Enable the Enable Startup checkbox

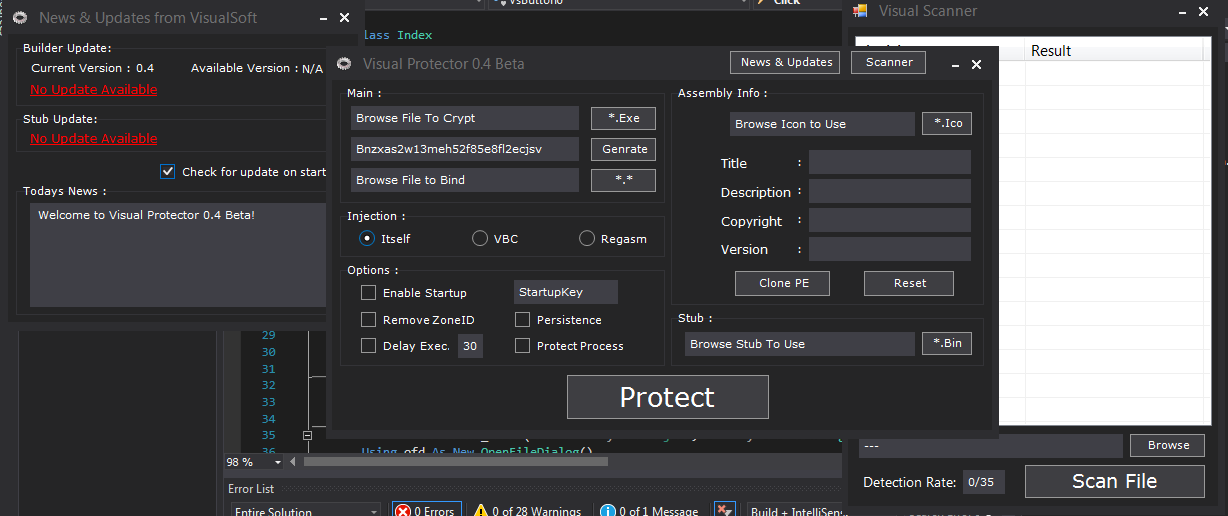369,293
